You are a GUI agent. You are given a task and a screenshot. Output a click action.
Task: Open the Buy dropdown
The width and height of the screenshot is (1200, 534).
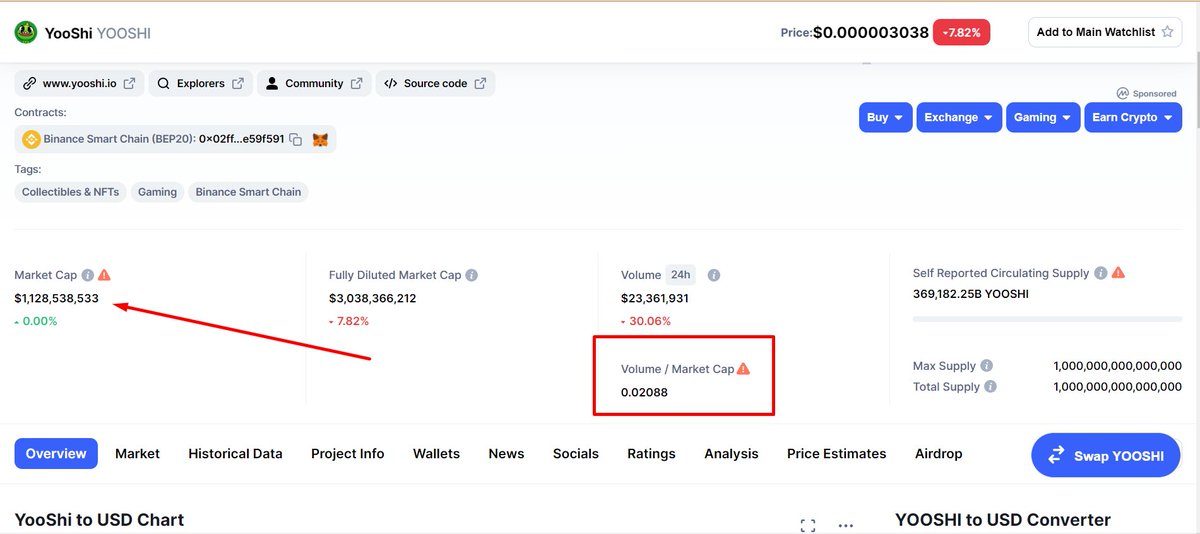885,117
